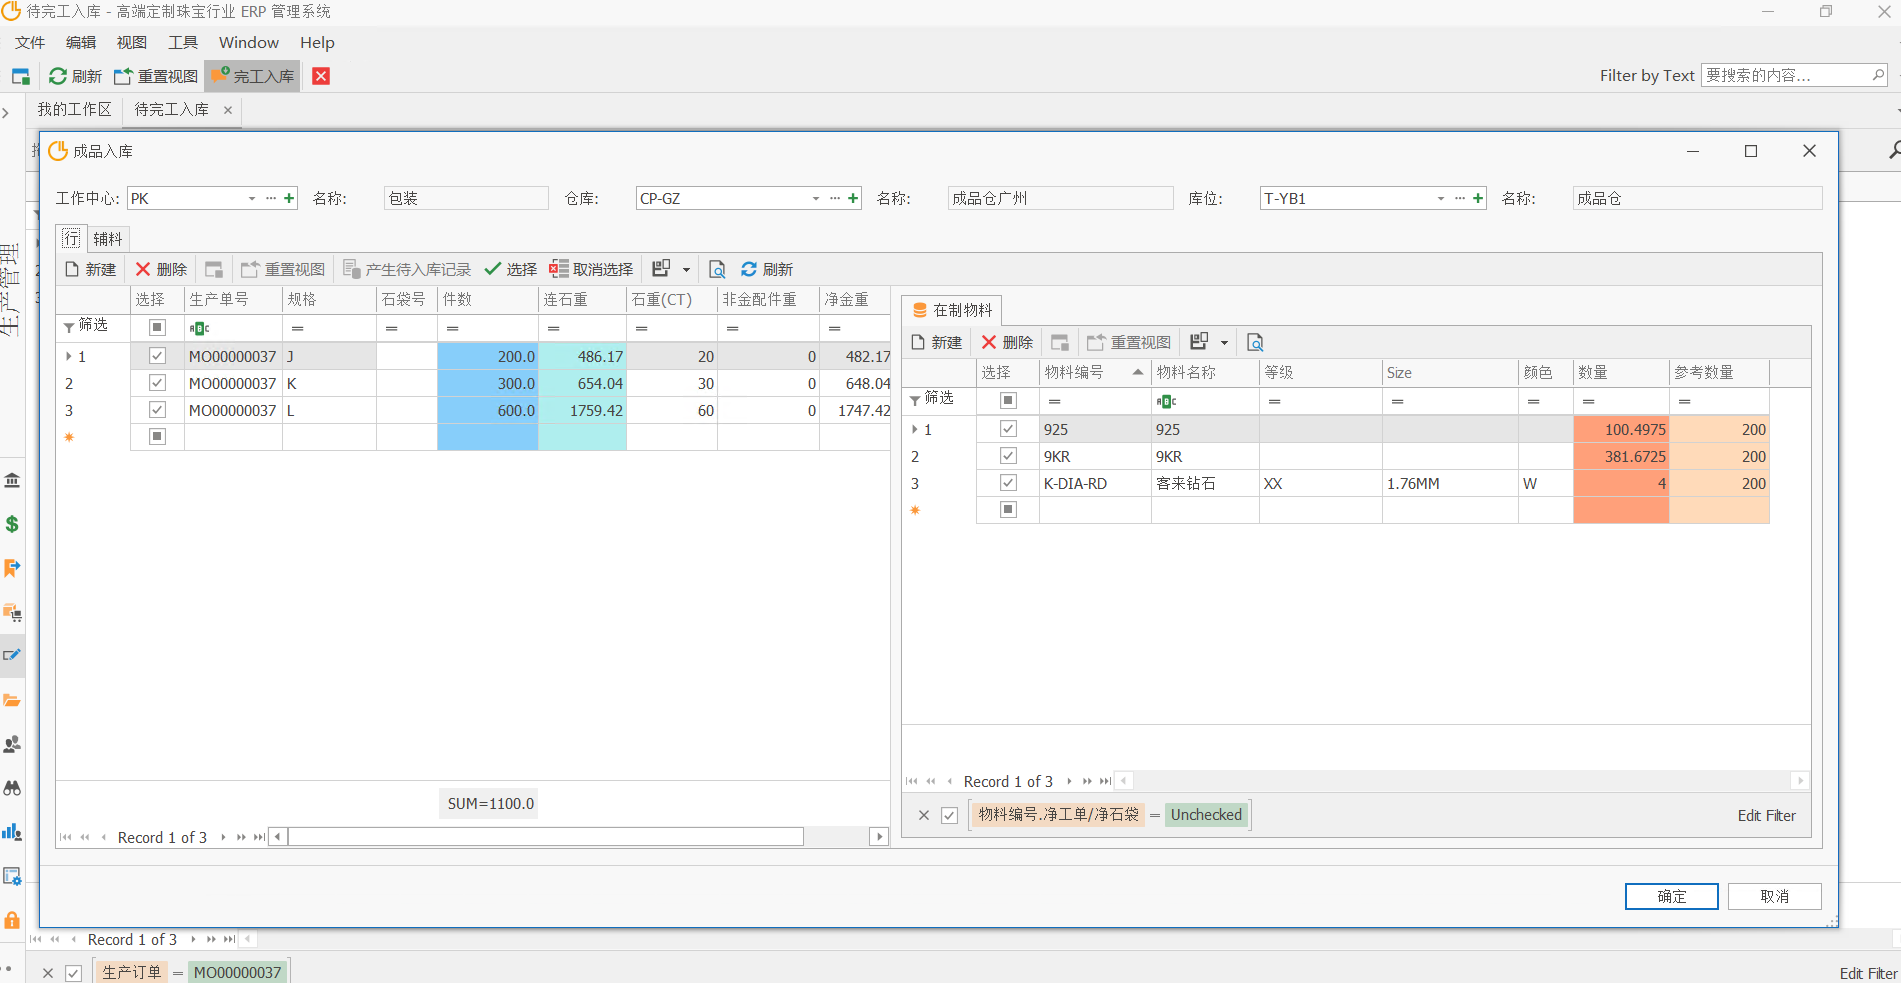The height and width of the screenshot is (983, 1901).
Task: Click the horizontal scrollbar under the left grid
Action: point(545,837)
